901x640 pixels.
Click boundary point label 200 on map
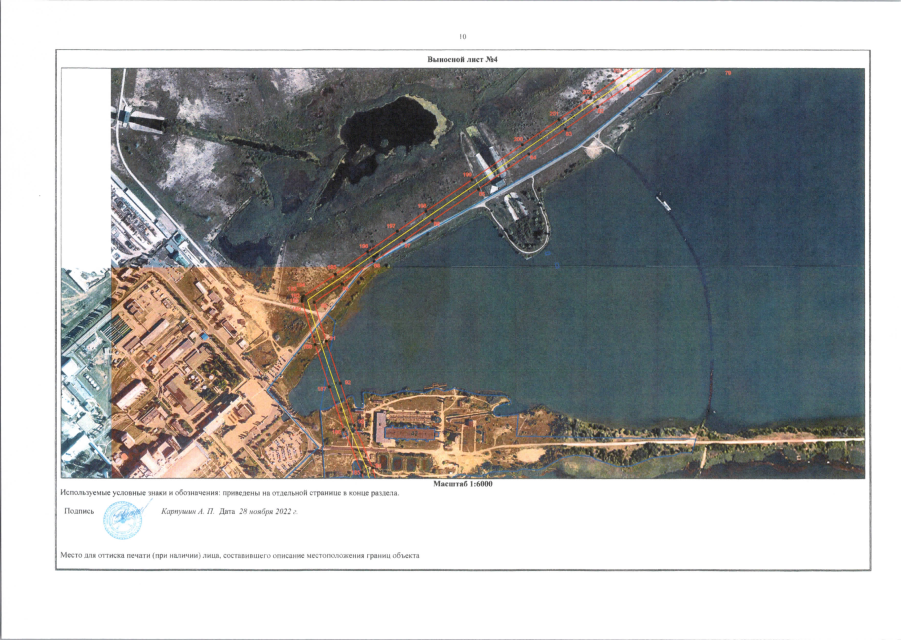518,140
